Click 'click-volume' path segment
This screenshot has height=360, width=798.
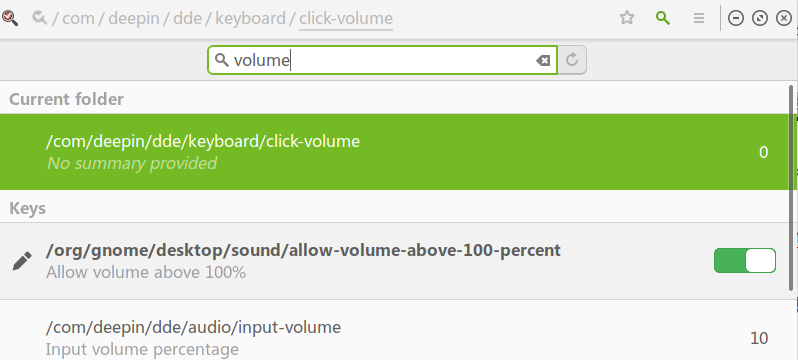[x=346, y=18]
